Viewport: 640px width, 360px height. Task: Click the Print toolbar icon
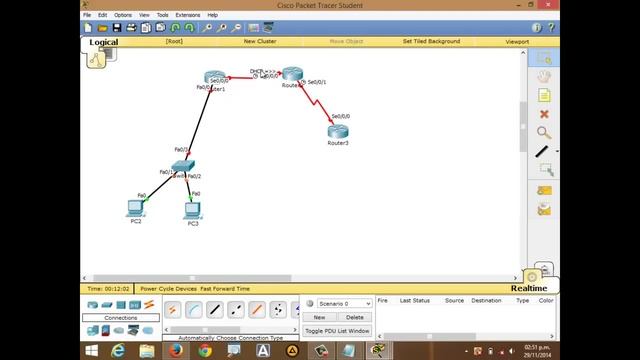(131, 28)
